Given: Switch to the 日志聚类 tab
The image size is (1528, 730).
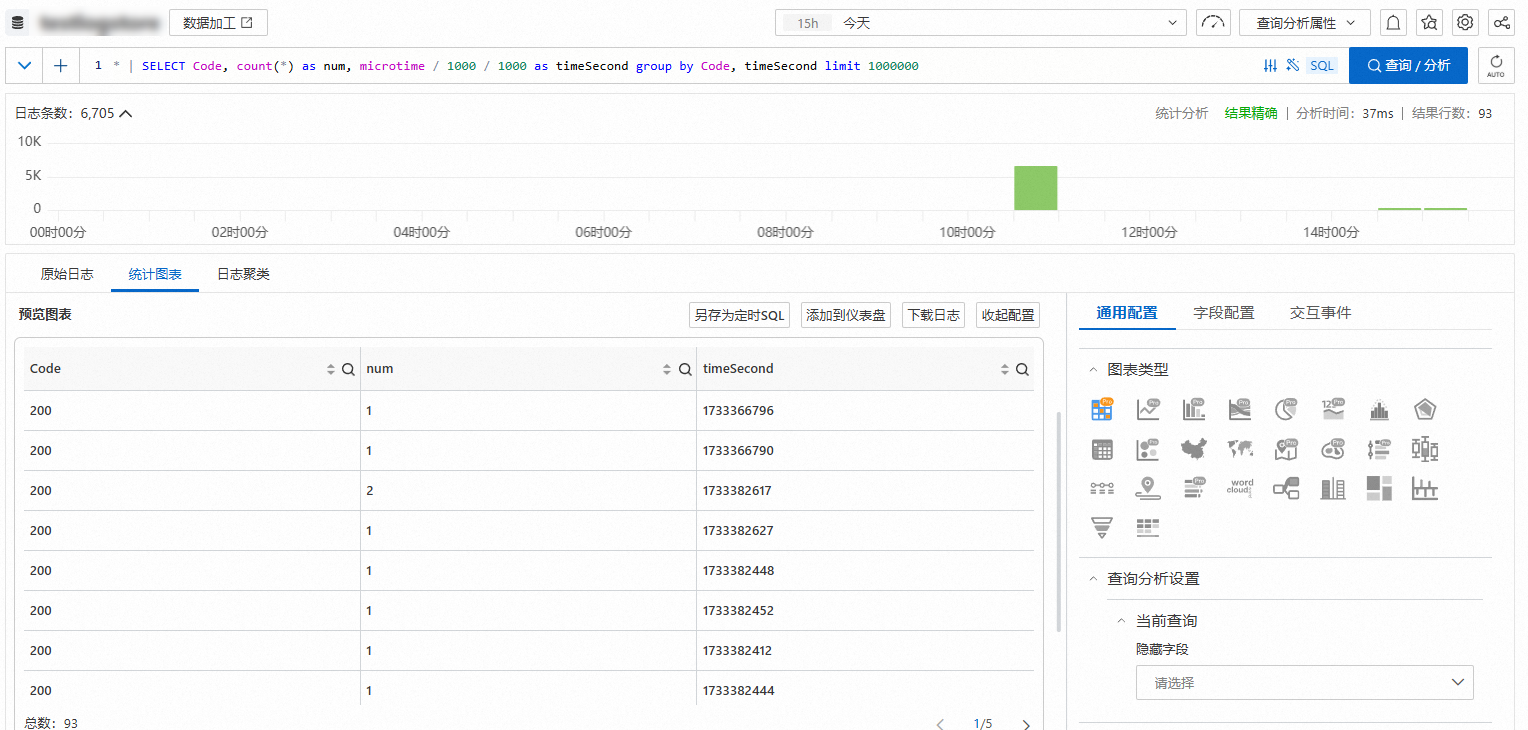Looking at the screenshot, I should [x=243, y=274].
